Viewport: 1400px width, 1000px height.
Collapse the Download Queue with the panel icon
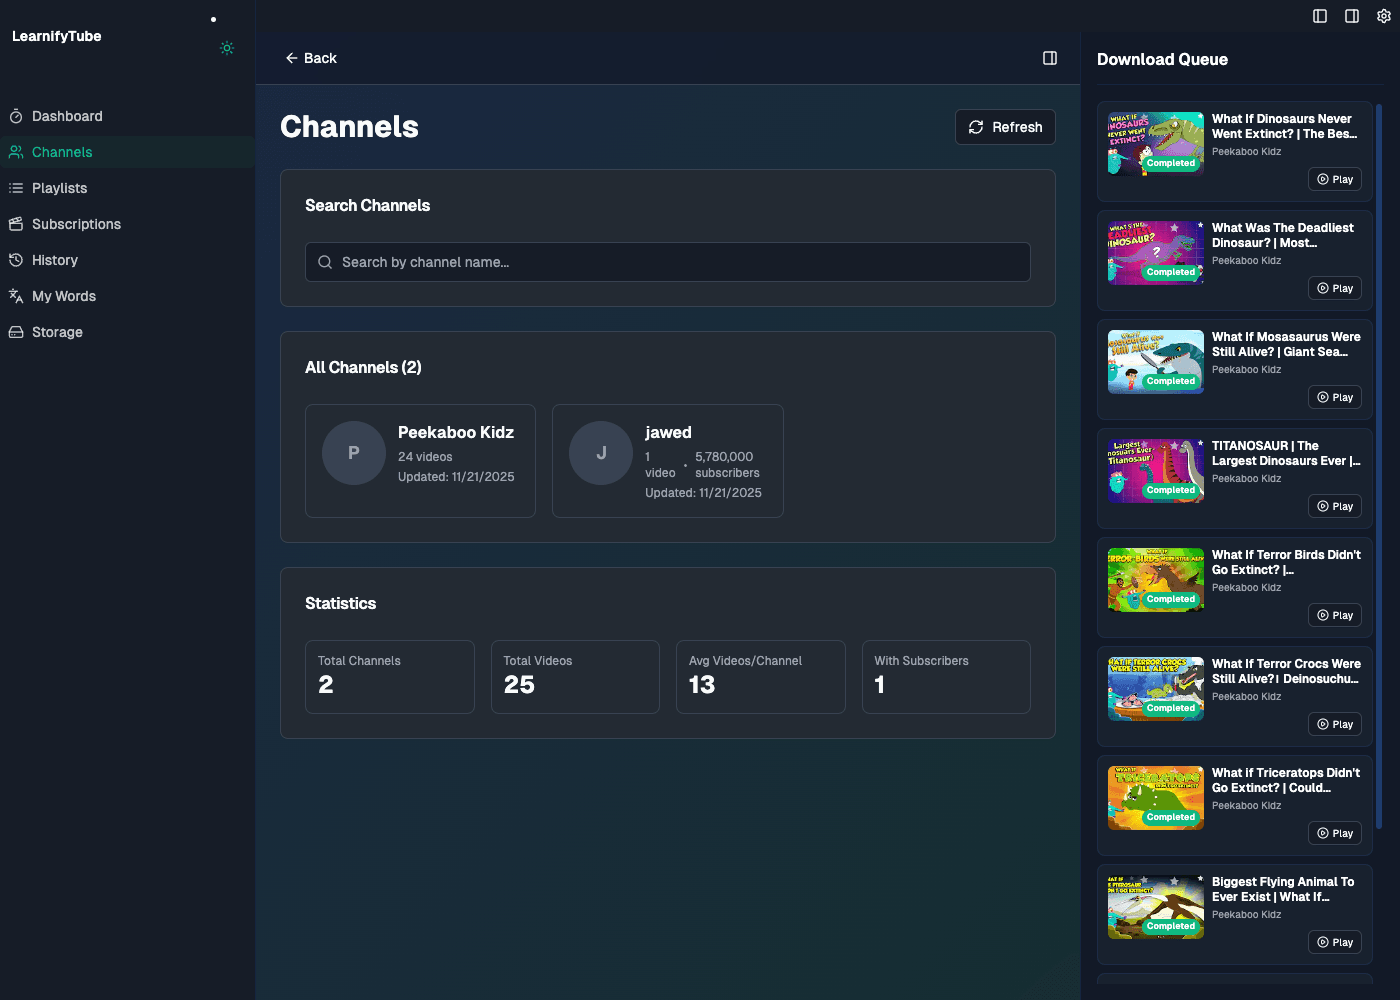(1050, 57)
